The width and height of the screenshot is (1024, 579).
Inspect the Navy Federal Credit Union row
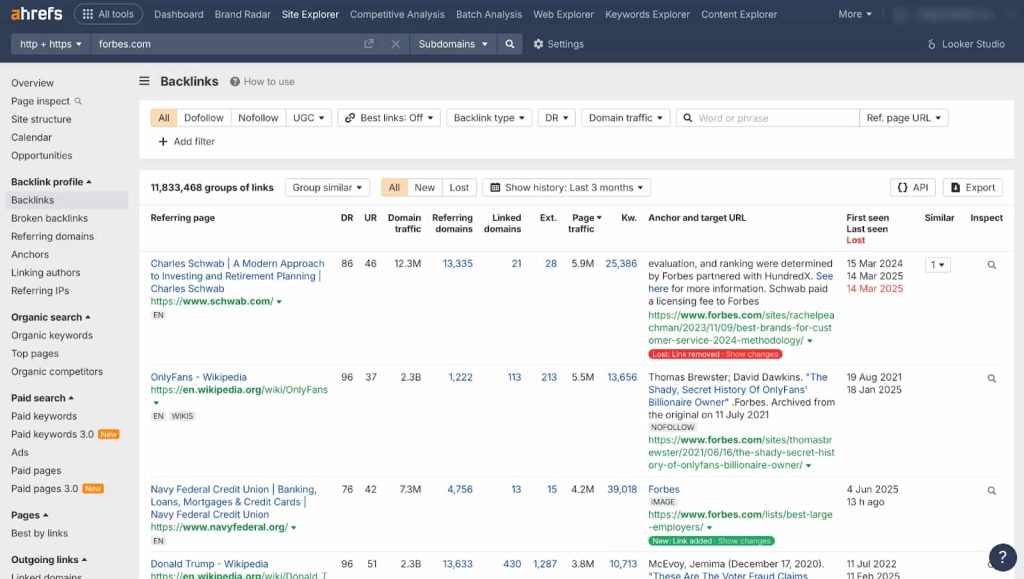(991, 491)
